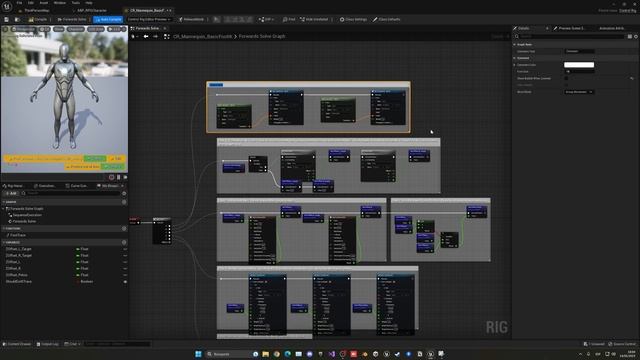Select the FootTrace function
The height and width of the screenshot is (360, 640).
point(18,235)
